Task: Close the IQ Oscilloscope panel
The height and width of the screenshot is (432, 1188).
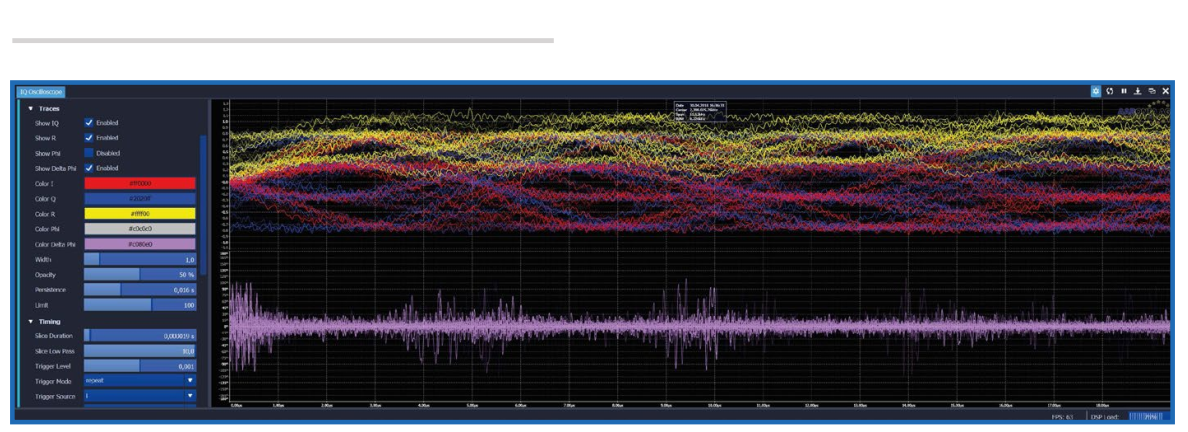Action: 1165,91
